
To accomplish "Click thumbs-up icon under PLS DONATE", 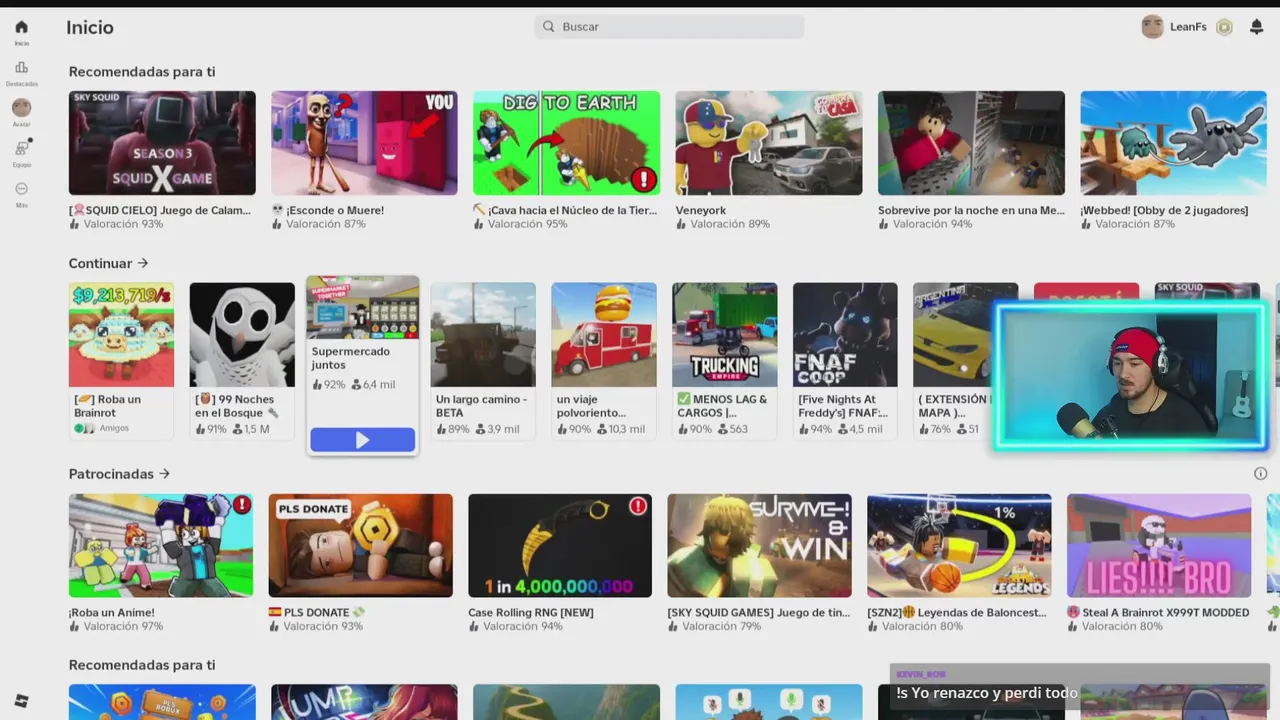I will pos(274,627).
